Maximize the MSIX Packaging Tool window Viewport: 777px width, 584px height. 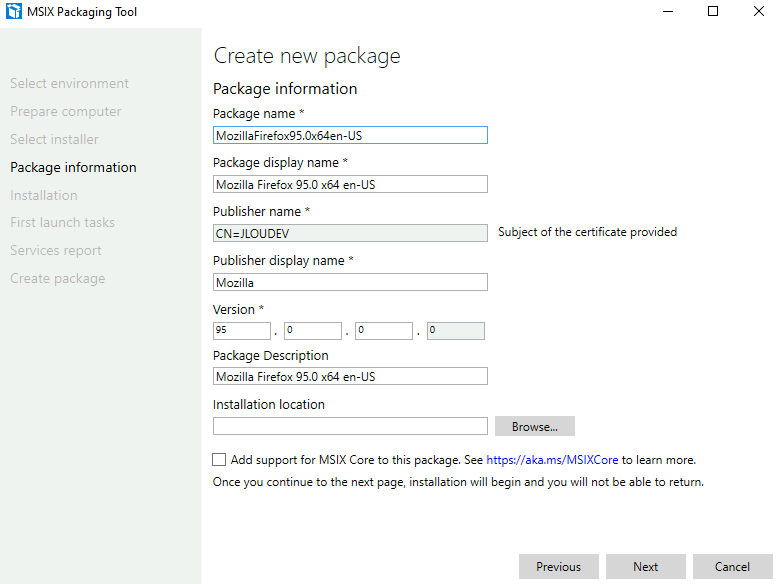point(713,11)
